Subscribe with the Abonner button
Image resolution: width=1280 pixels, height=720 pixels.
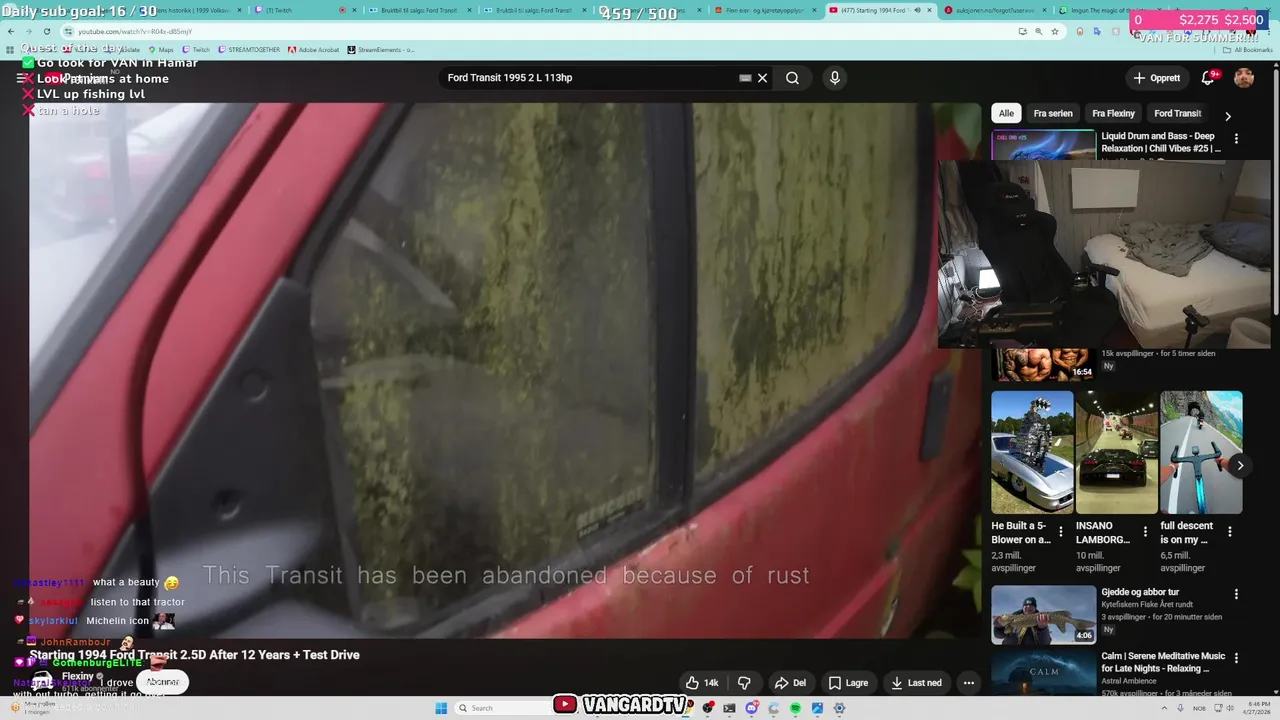pos(163,682)
